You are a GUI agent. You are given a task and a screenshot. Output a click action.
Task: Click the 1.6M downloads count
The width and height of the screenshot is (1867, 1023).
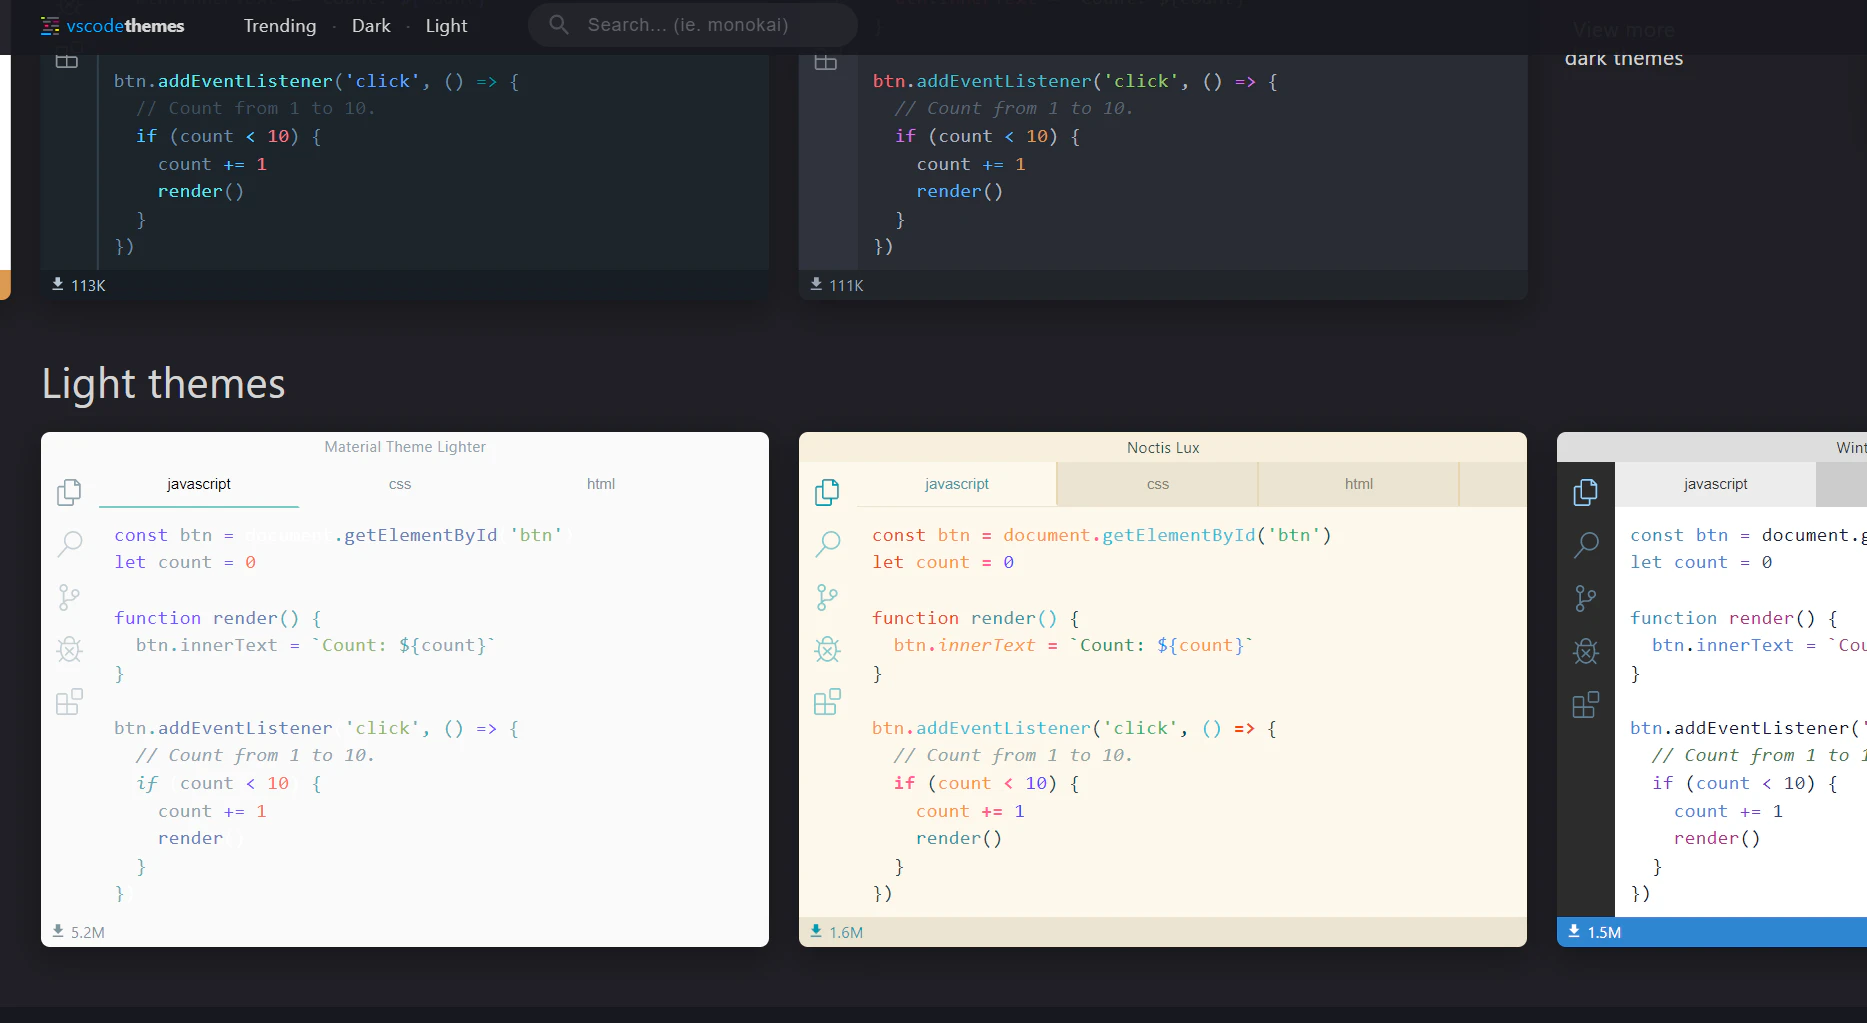point(837,932)
